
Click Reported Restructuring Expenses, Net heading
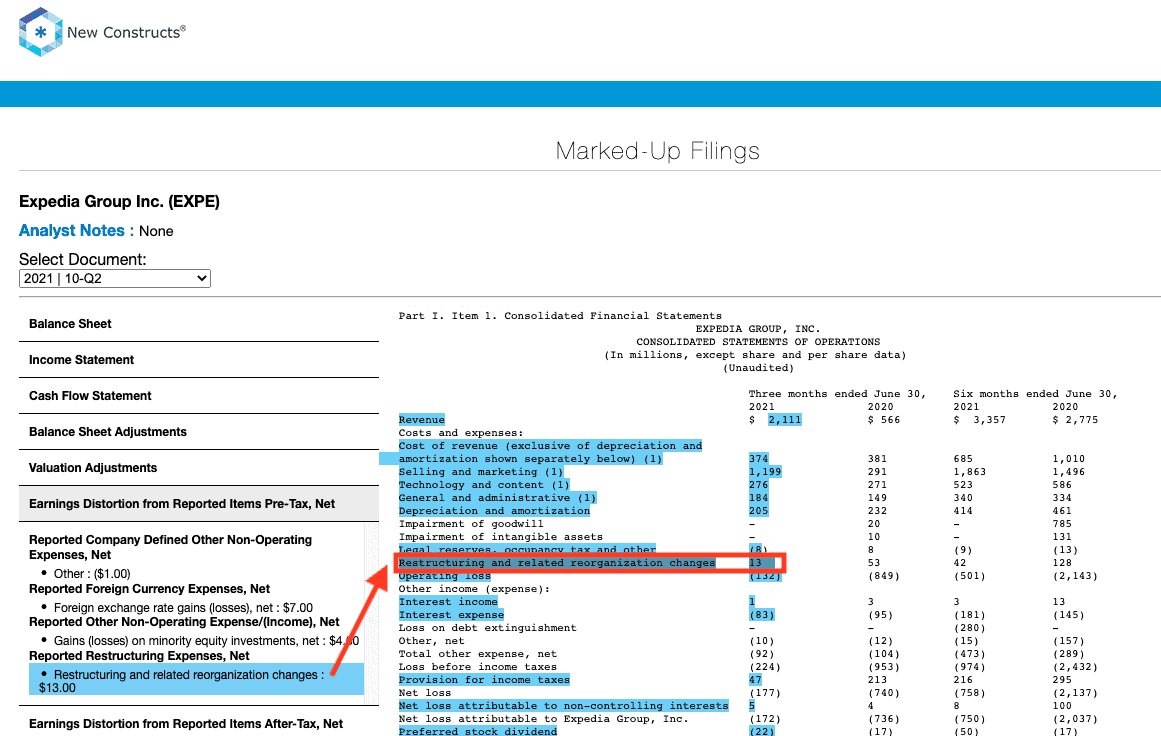[139, 656]
